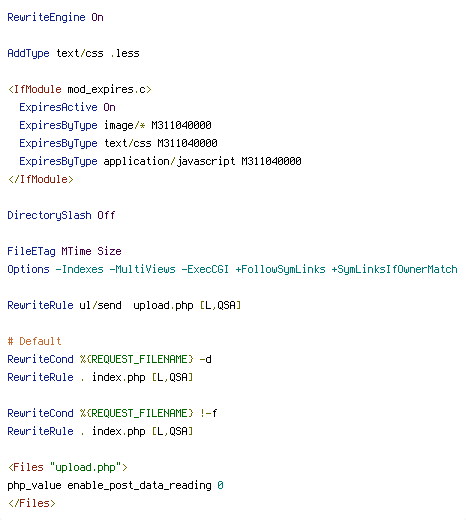Click enable_post_data_reading in the php_value line
Screen dimensions: 466x520
(139, 485)
